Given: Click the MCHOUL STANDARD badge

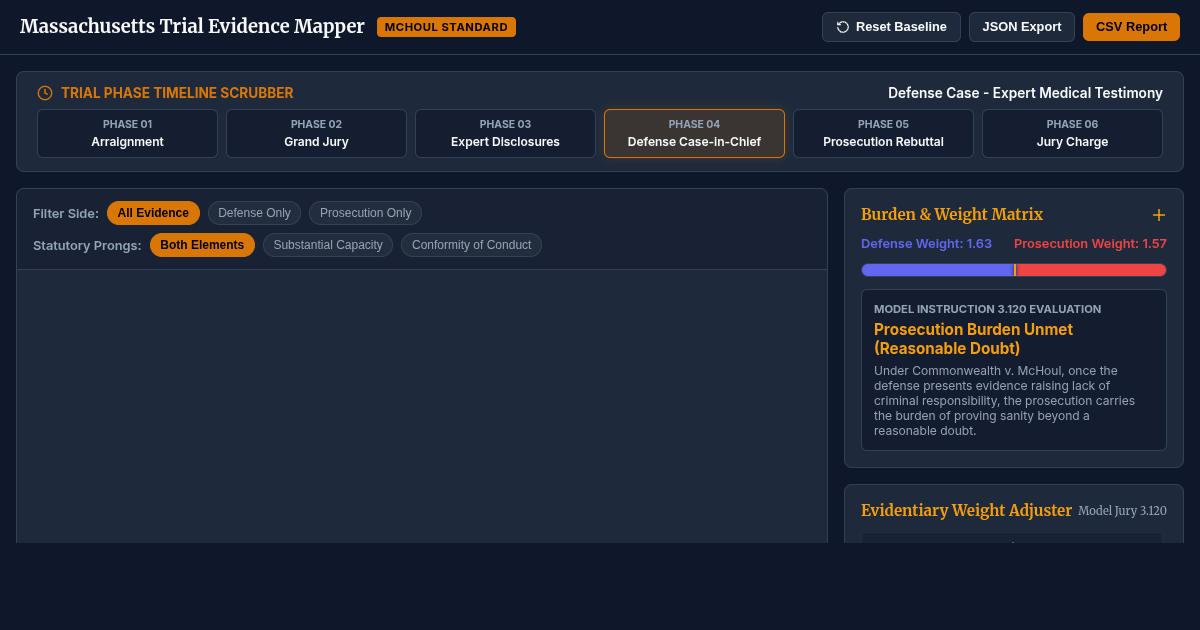Looking at the screenshot, I should click(x=446, y=27).
